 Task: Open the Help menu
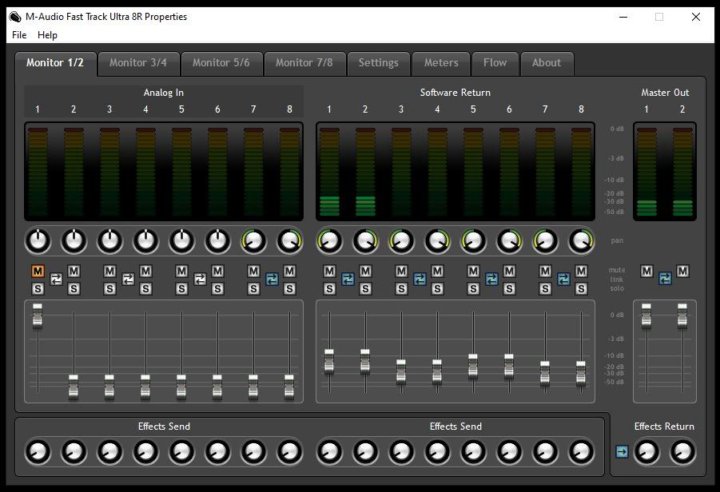coord(48,35)
